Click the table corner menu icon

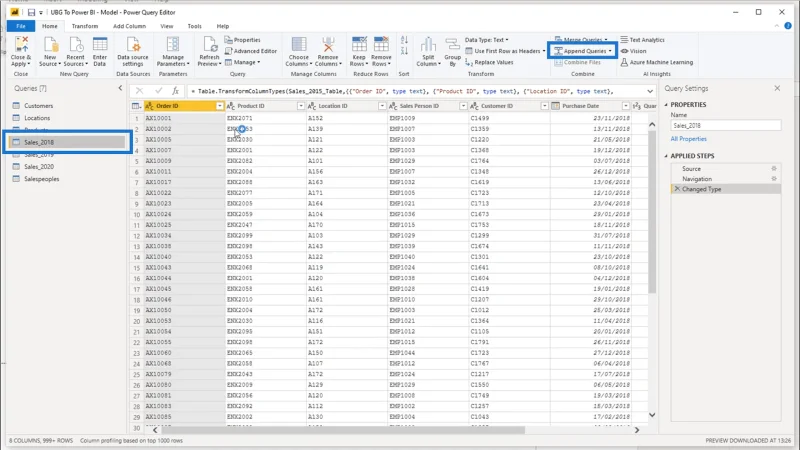coord(136,106)
